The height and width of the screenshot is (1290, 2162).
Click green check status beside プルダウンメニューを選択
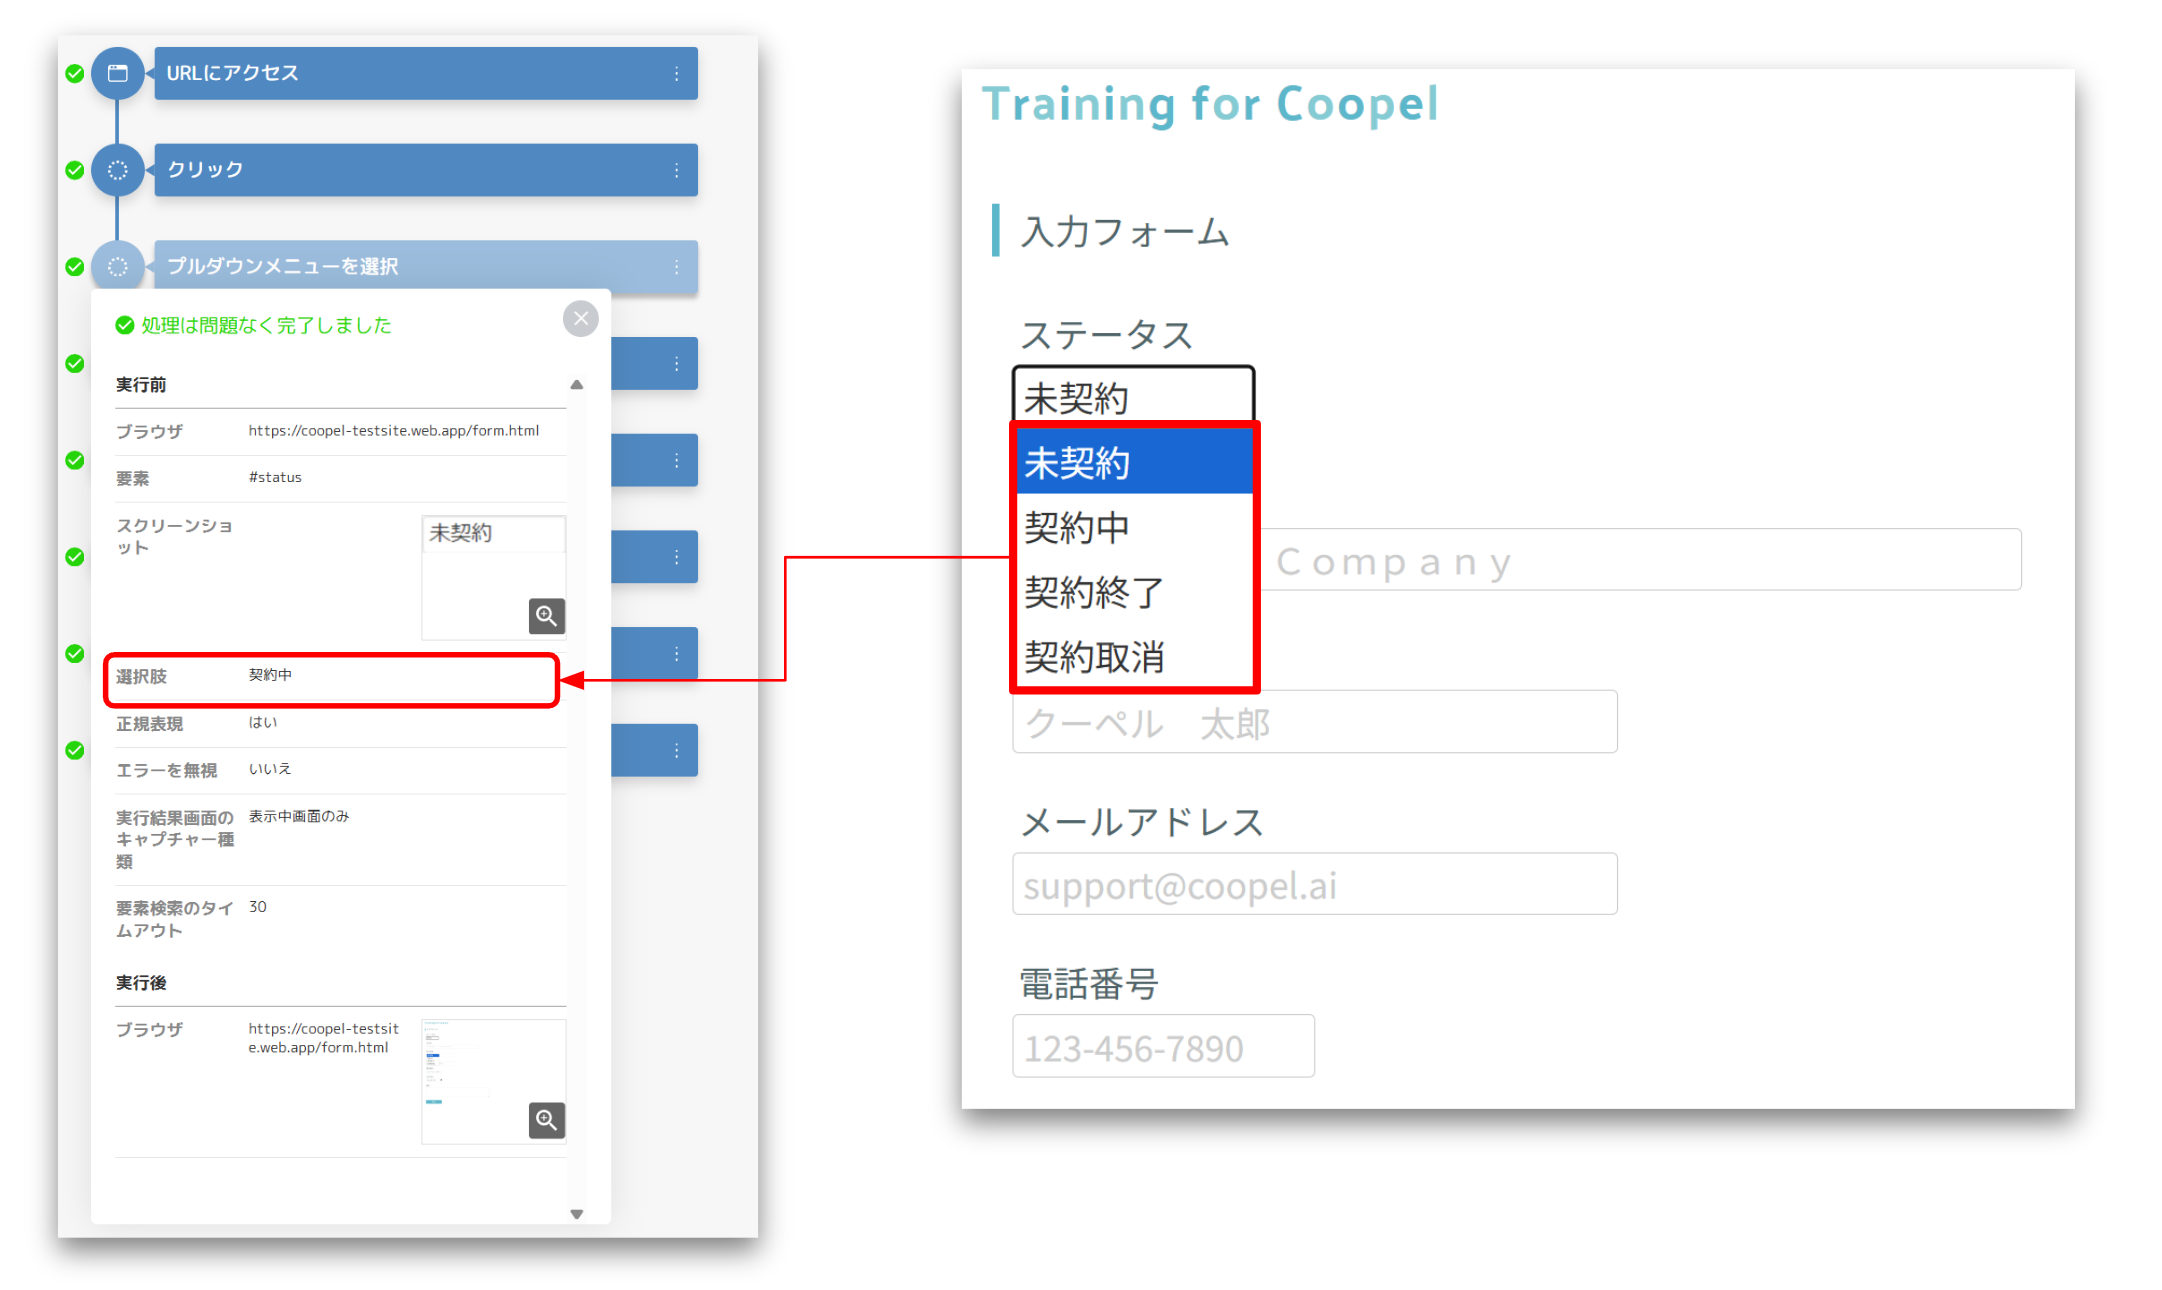point(74,267)
